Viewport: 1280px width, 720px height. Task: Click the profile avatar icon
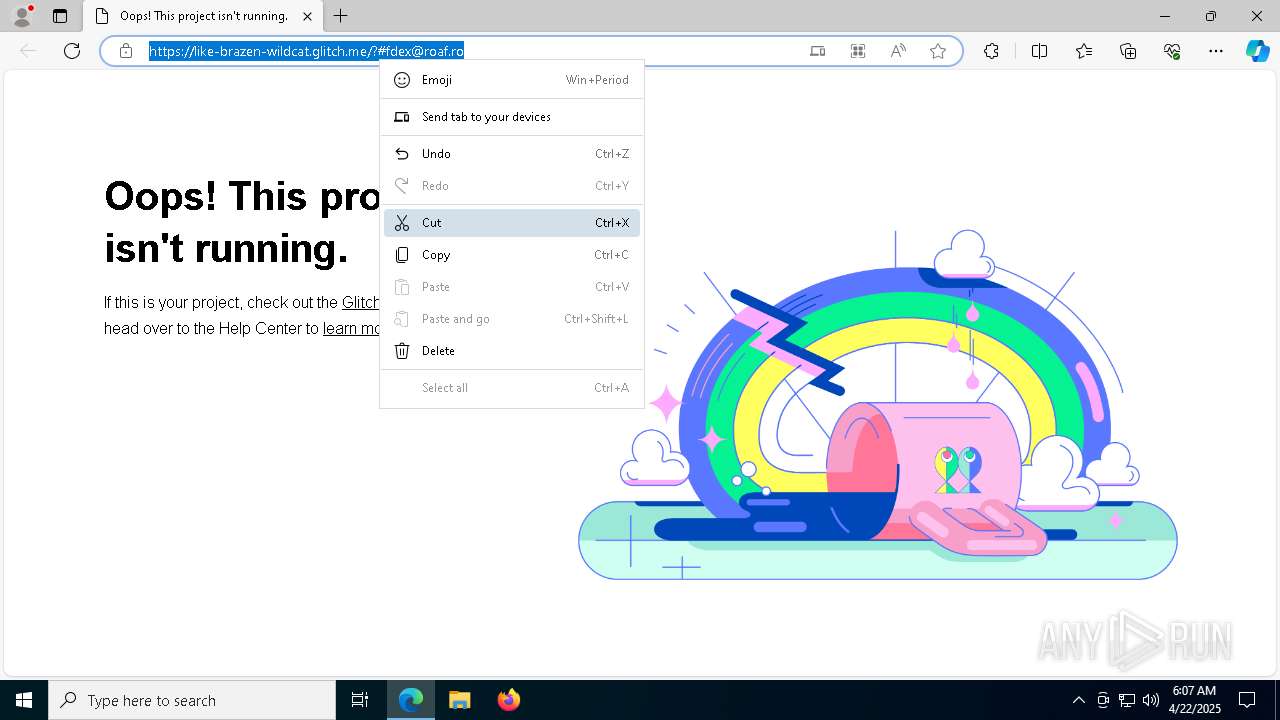22,16
